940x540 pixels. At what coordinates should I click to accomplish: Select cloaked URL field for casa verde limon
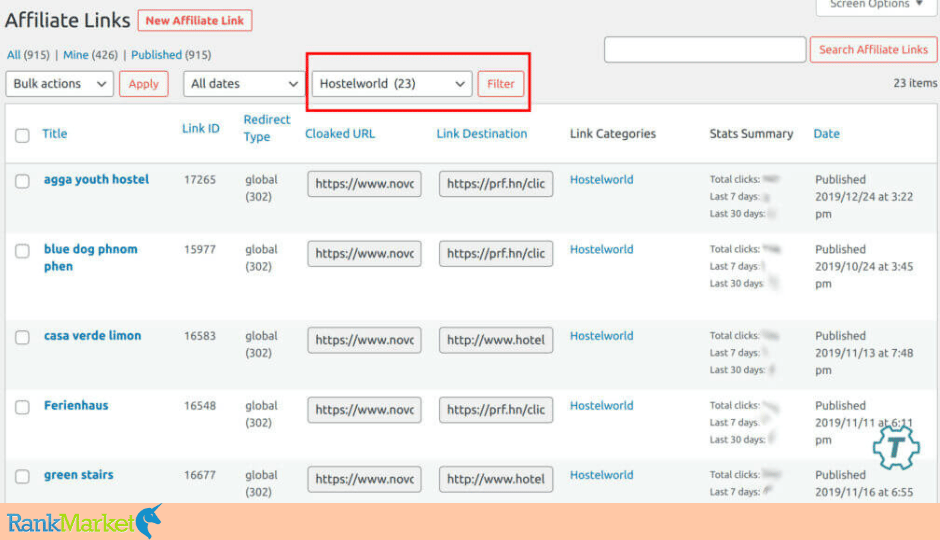(x=364, y=340)
